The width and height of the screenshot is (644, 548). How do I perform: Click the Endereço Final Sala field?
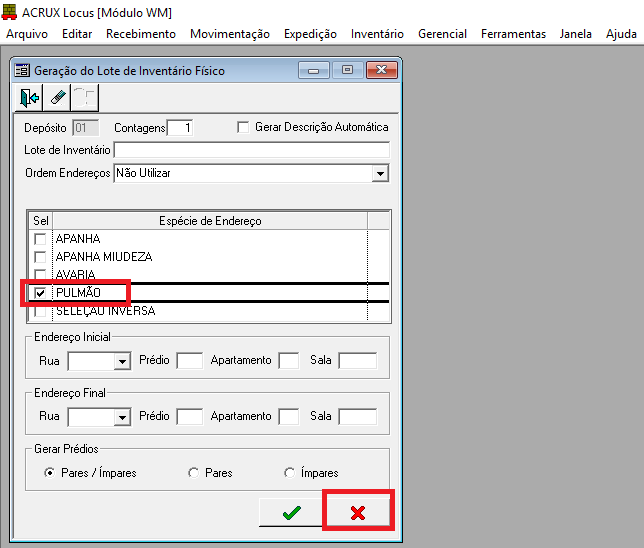(x=357, y=417)
